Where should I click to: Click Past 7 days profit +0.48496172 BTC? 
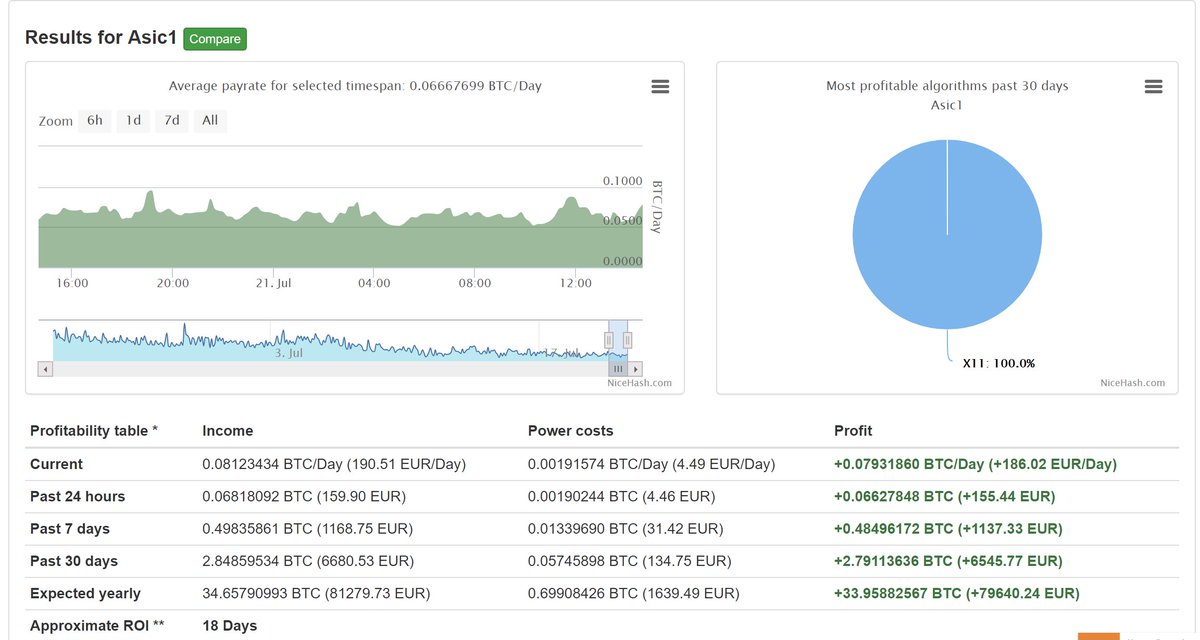pos(949,529)
